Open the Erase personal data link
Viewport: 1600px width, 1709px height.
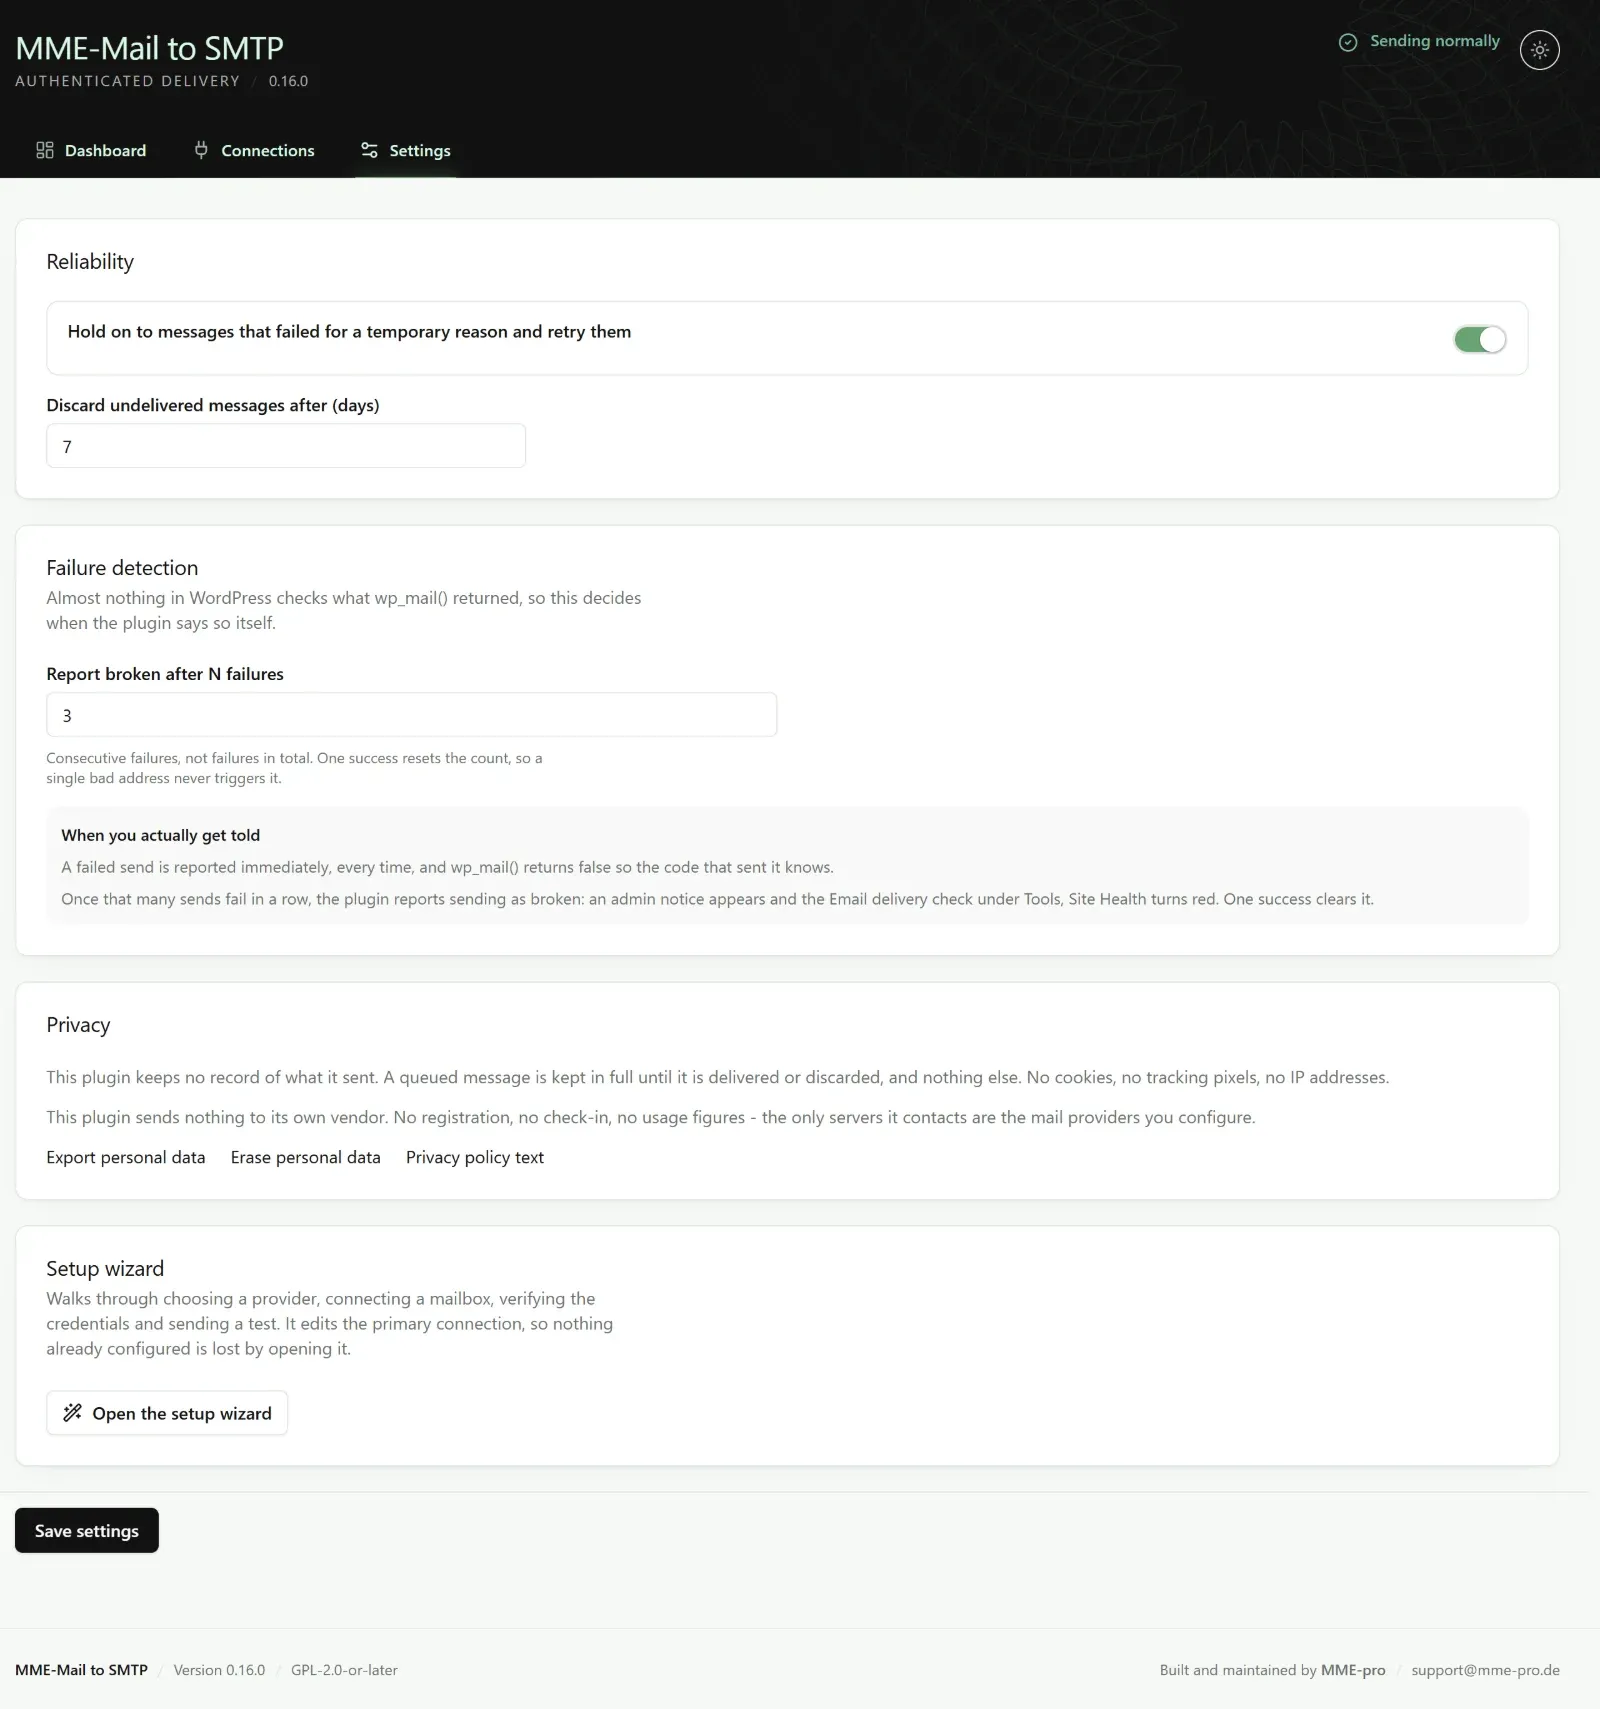(x=306, y=1157)
